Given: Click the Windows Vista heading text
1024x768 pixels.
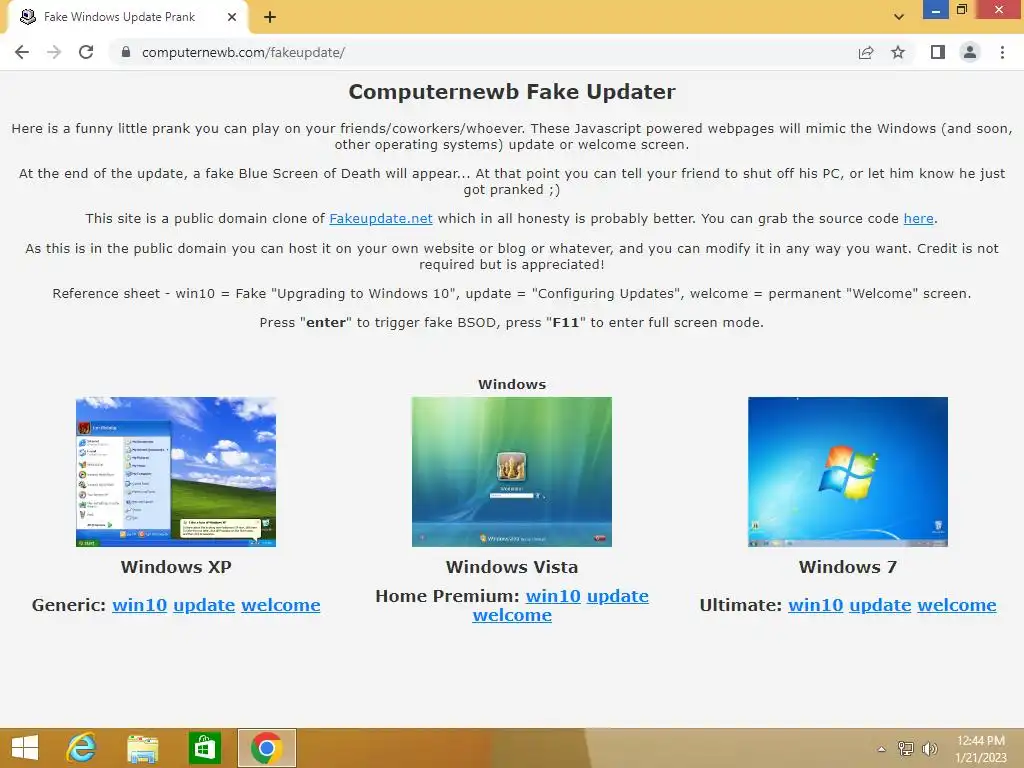Looking at the screenshot, I should tap(512, 567).
